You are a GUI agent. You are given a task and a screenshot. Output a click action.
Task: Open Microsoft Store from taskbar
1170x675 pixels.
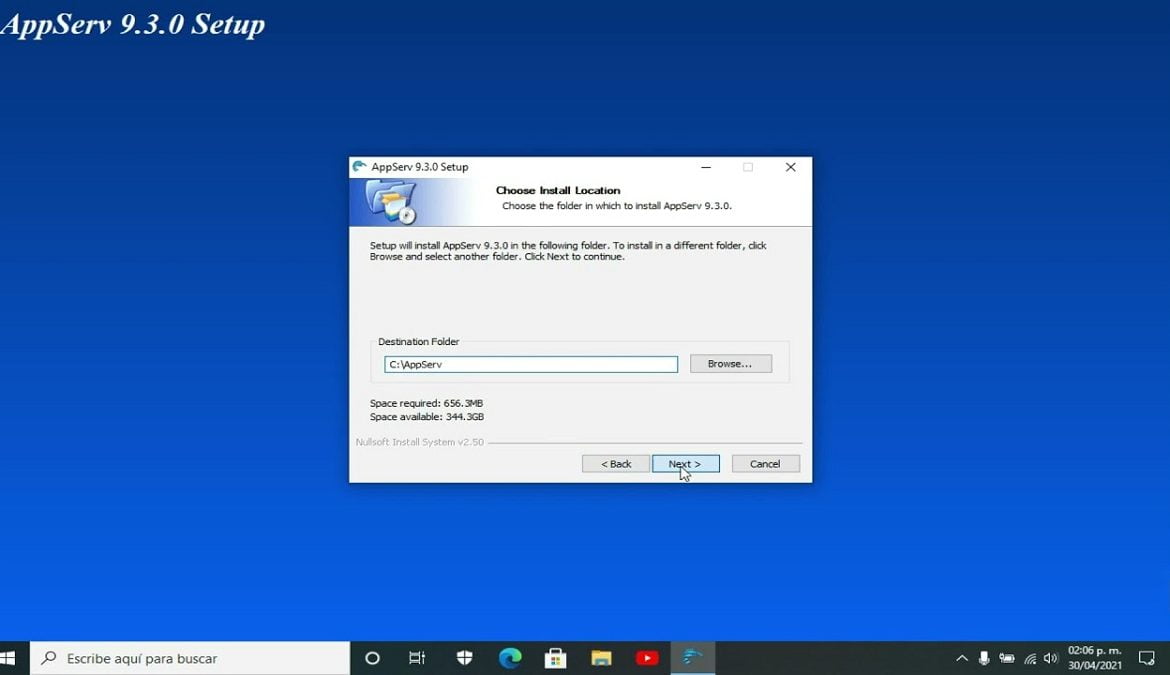tap(555, 658)
